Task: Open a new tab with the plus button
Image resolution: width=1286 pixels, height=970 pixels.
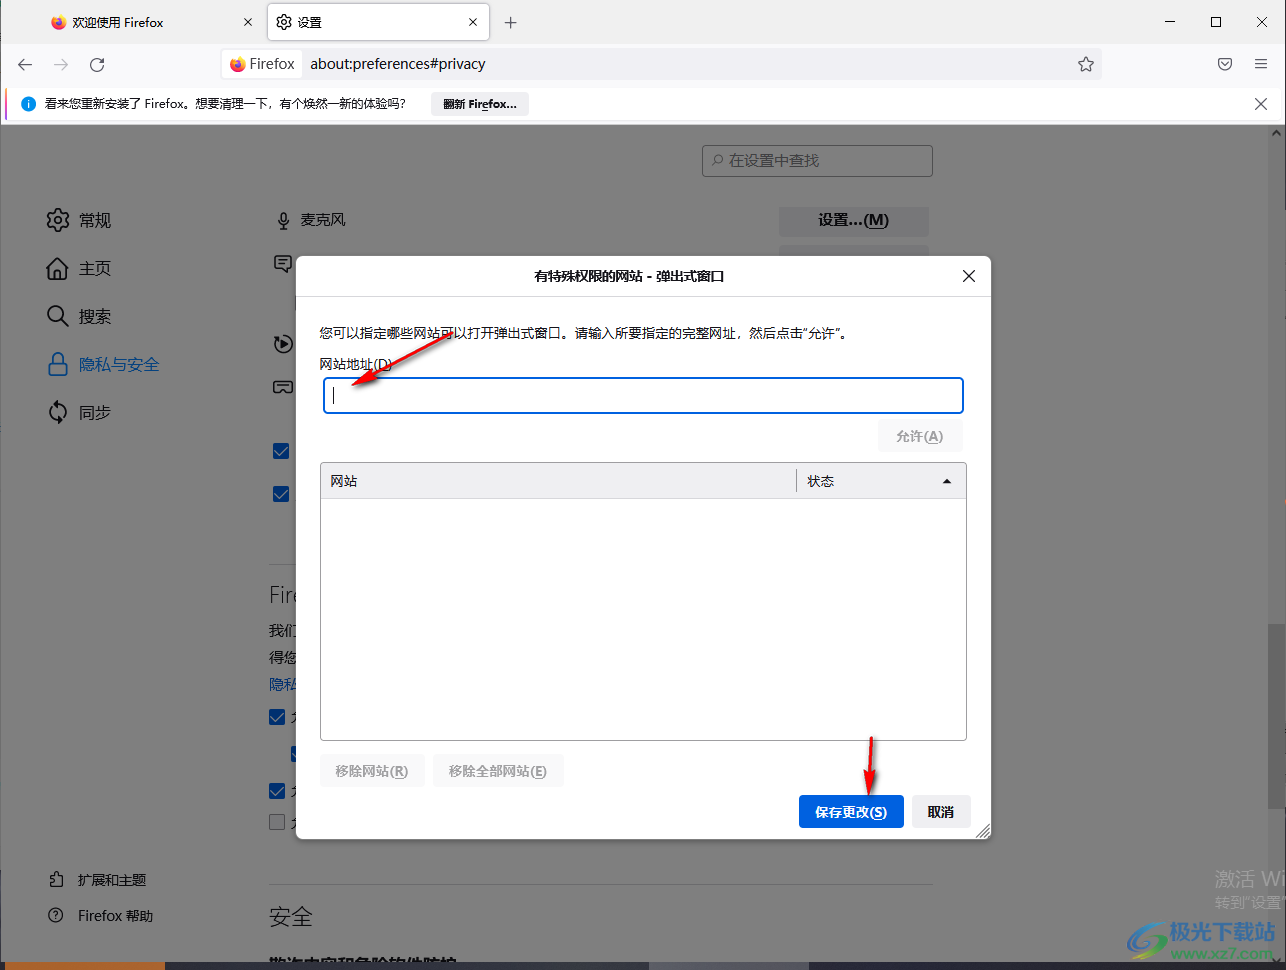Action: [511, 22]
